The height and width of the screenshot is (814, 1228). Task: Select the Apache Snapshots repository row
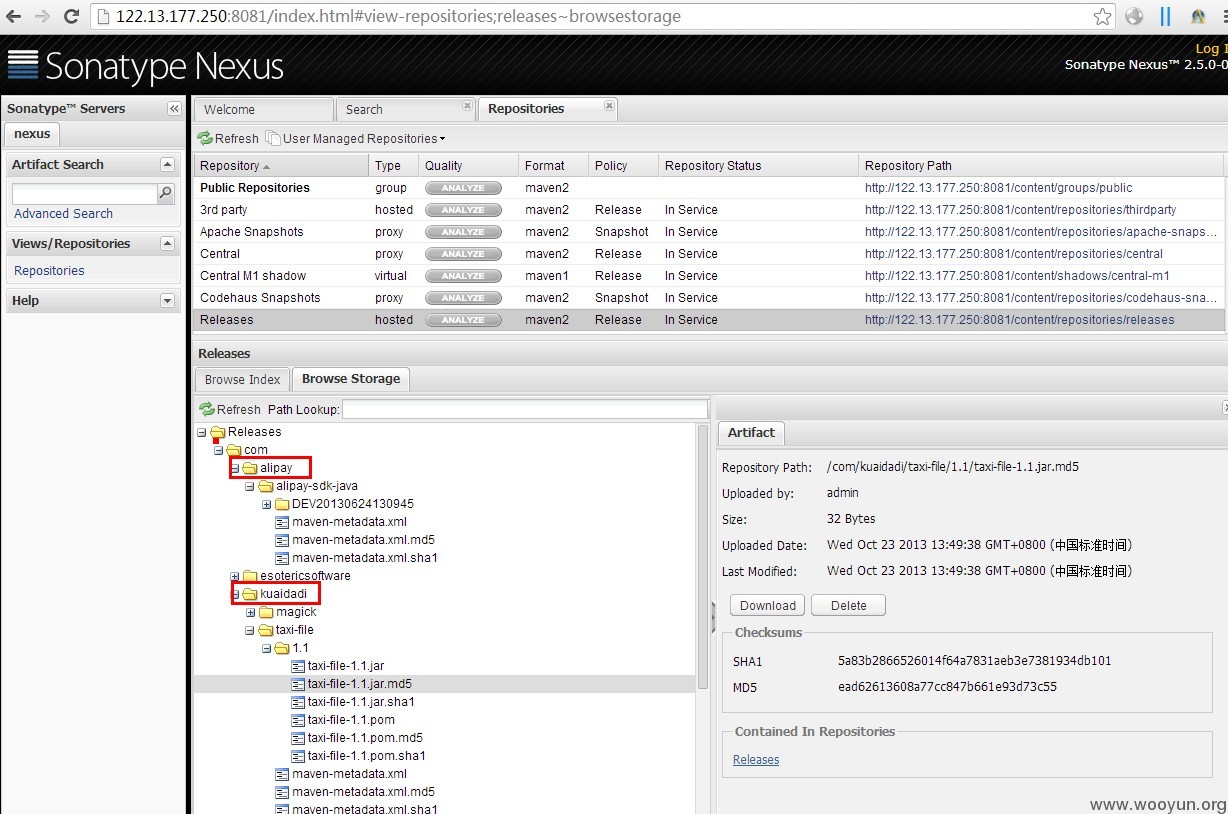coord(708,232)
